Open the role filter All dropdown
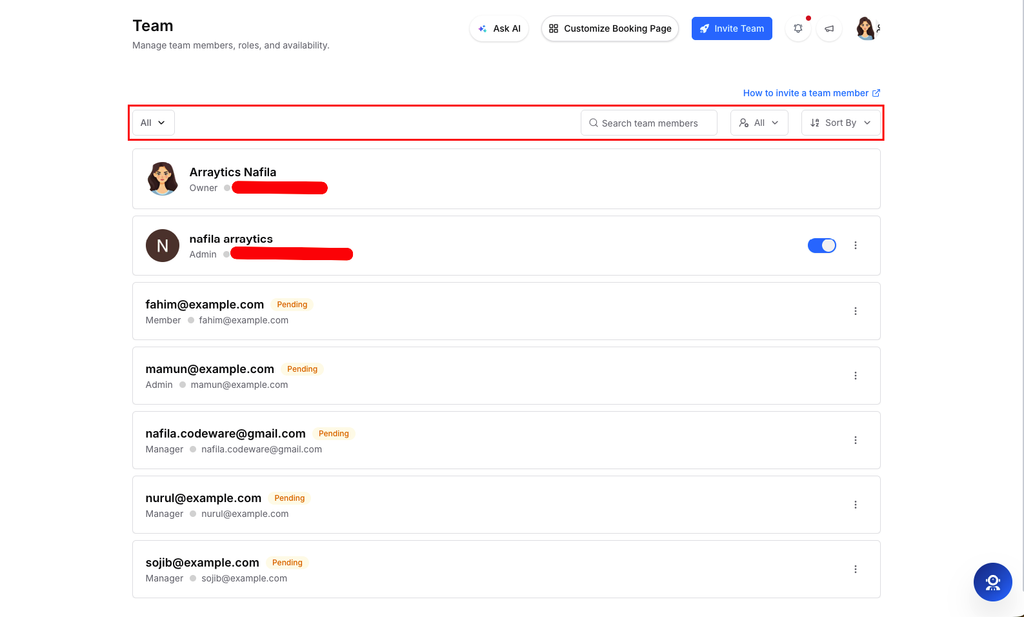The width and height of the screenshot is (1024, 617). (x=759, y=123)
